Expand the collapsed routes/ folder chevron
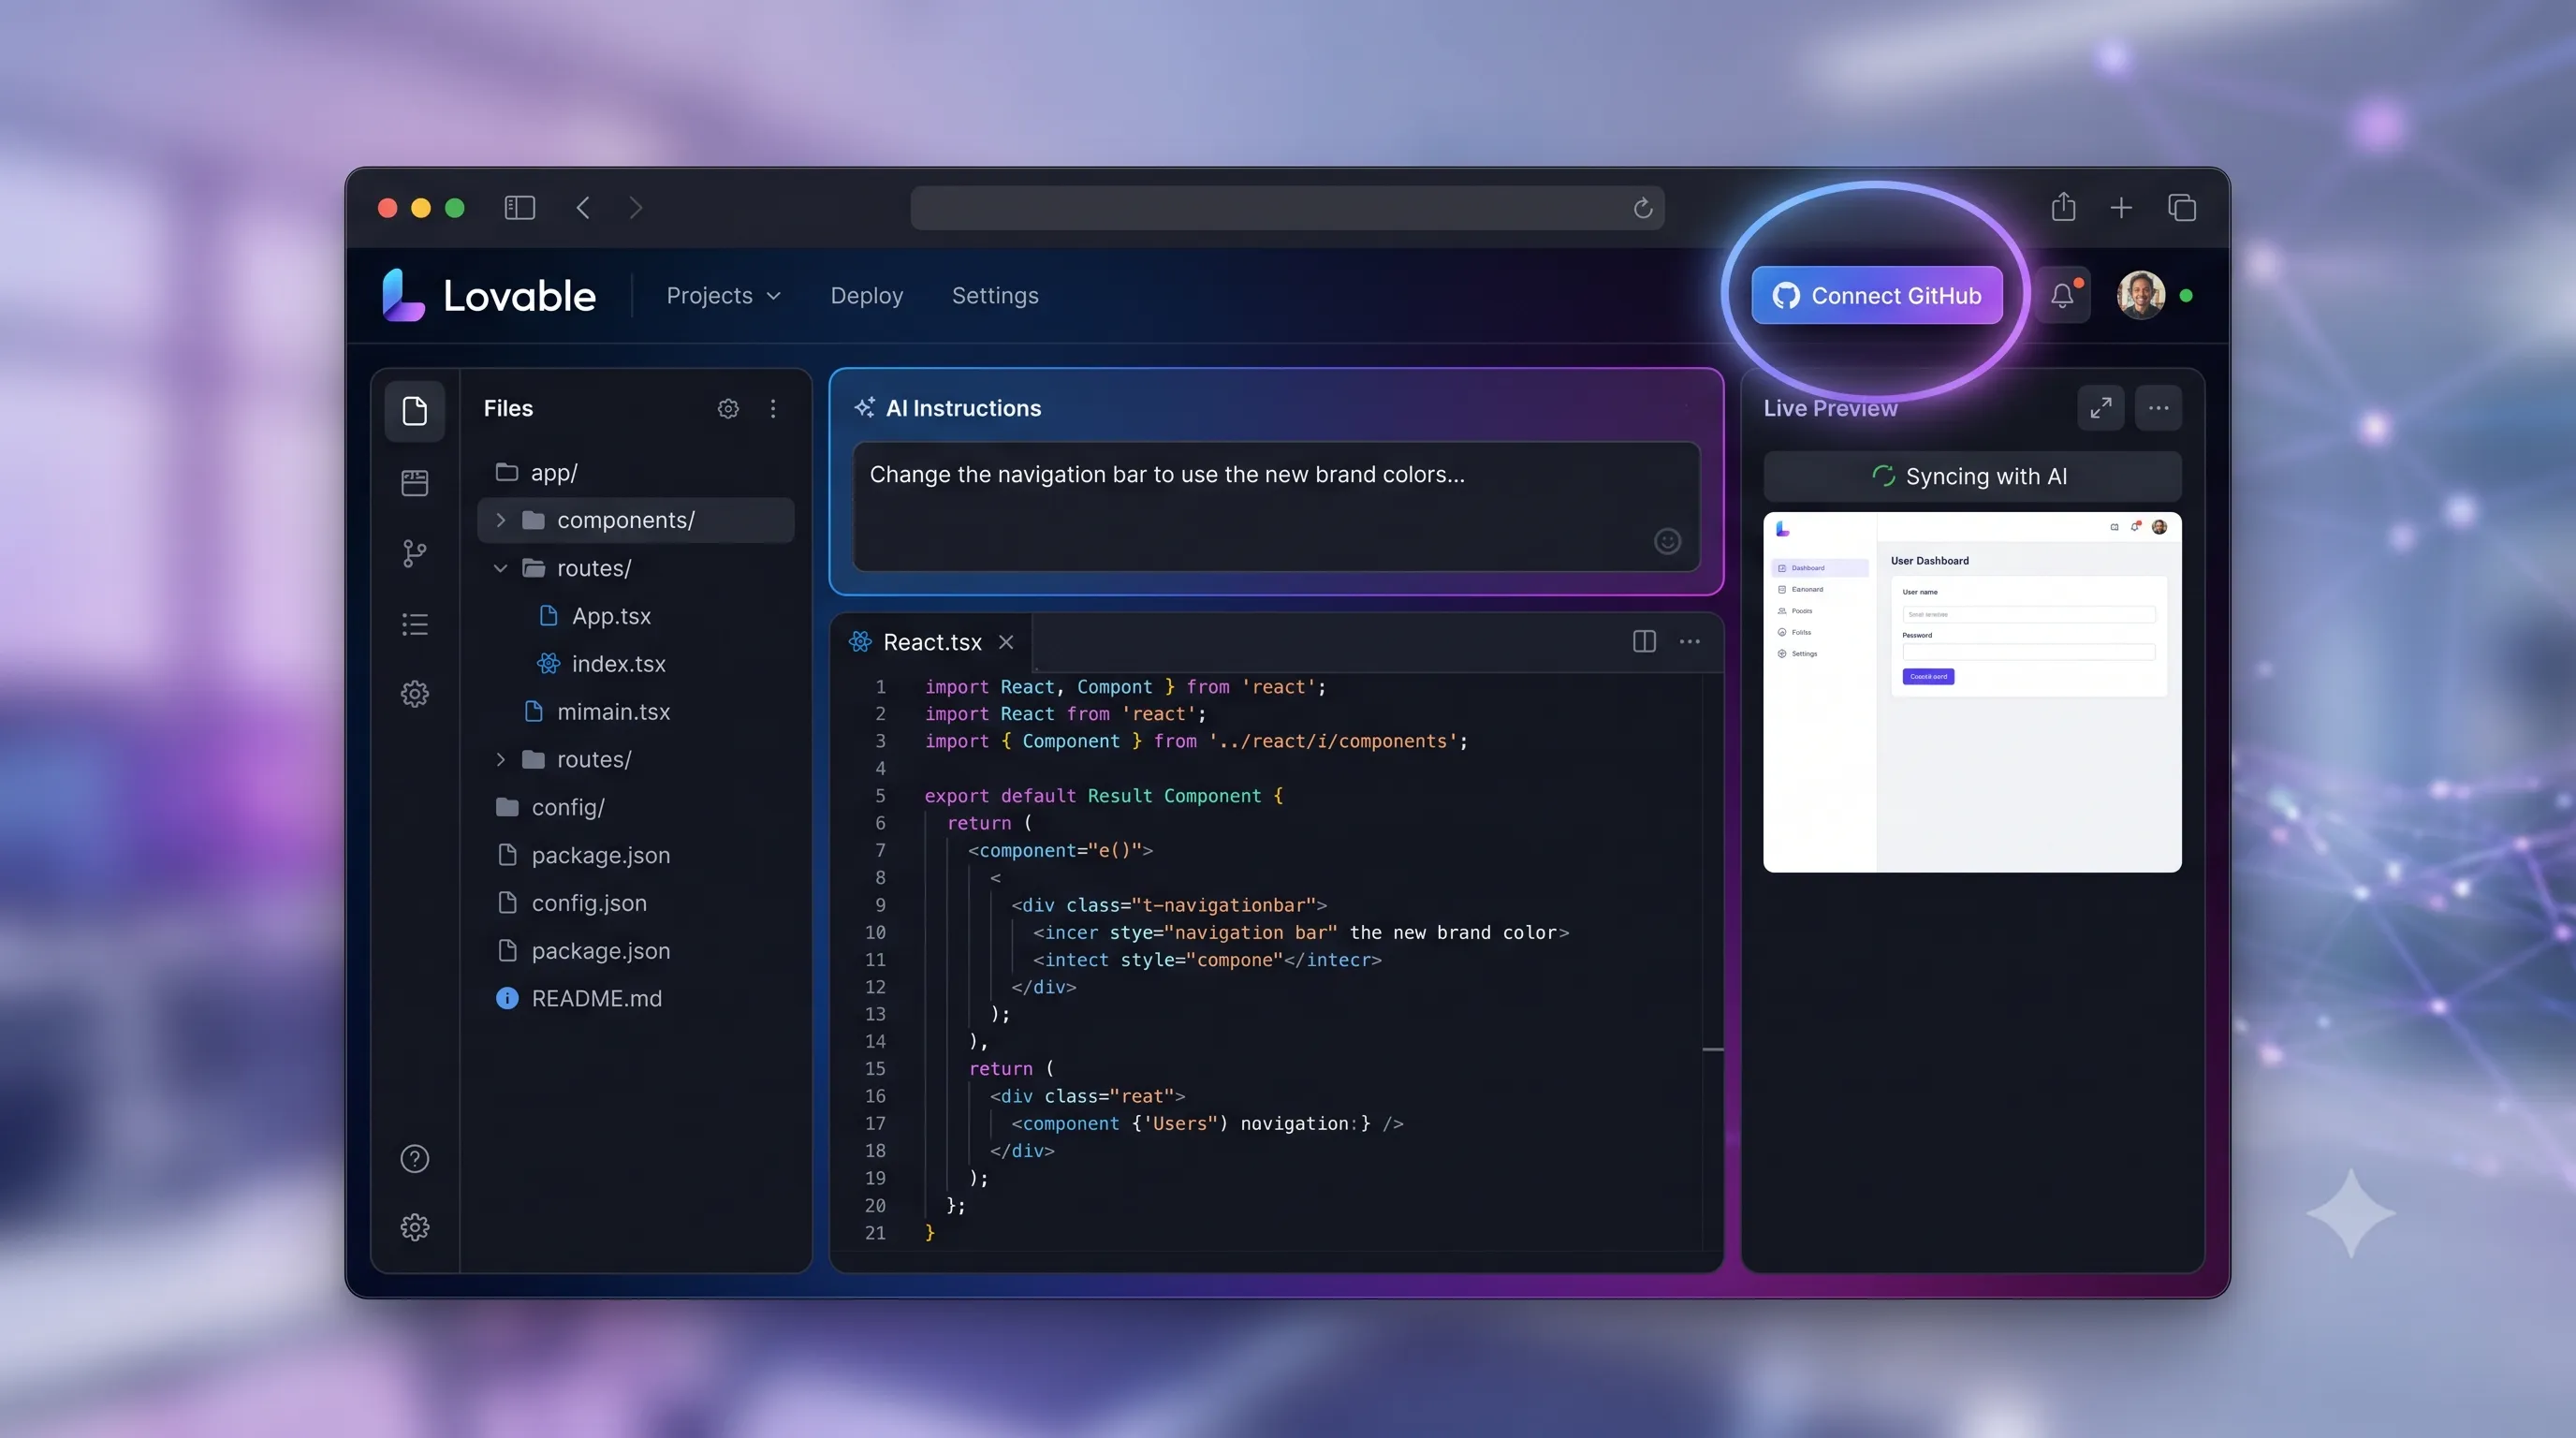 click(501, 759)
